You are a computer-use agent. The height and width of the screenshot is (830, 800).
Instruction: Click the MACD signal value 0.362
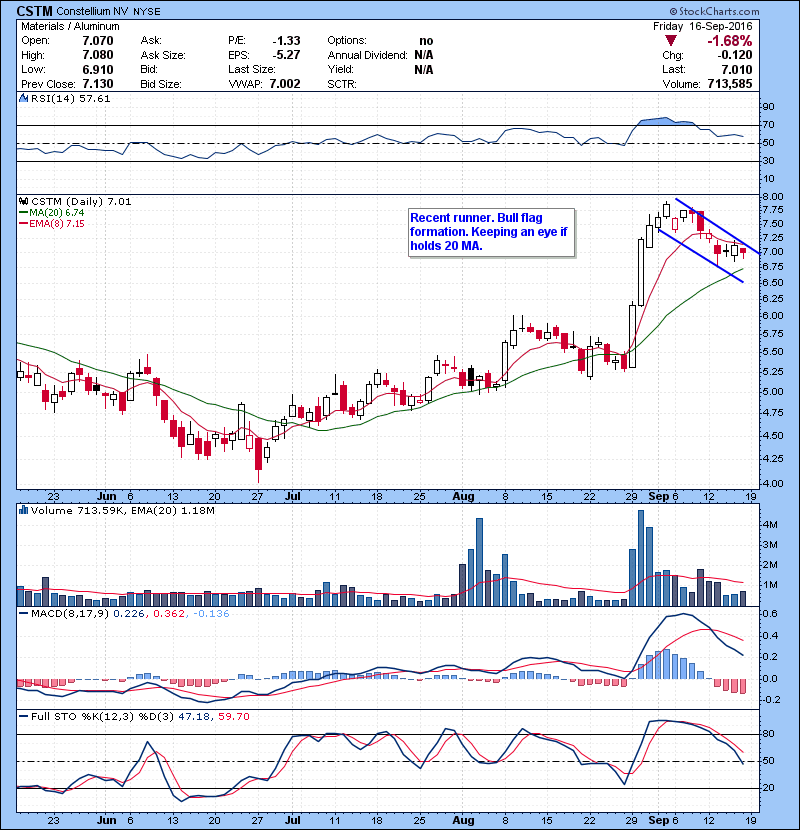pyautogui.click(x=169, y=614)
